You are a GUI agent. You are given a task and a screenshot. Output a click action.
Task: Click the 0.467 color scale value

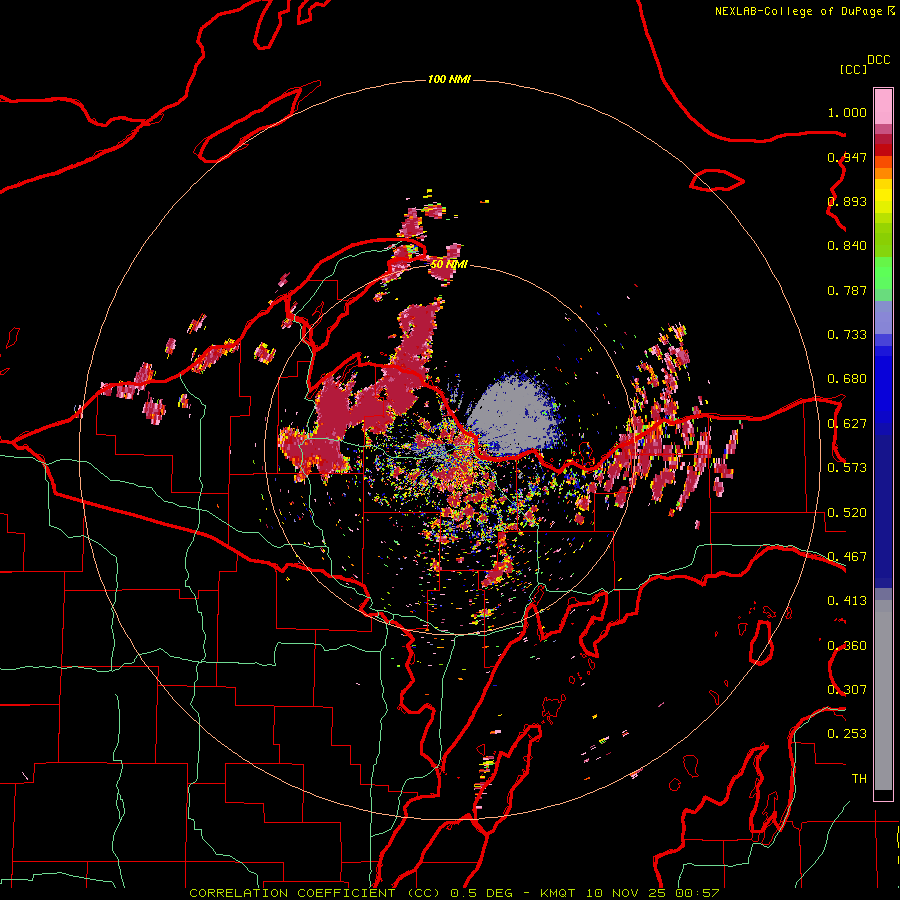(x=847, y=557)
